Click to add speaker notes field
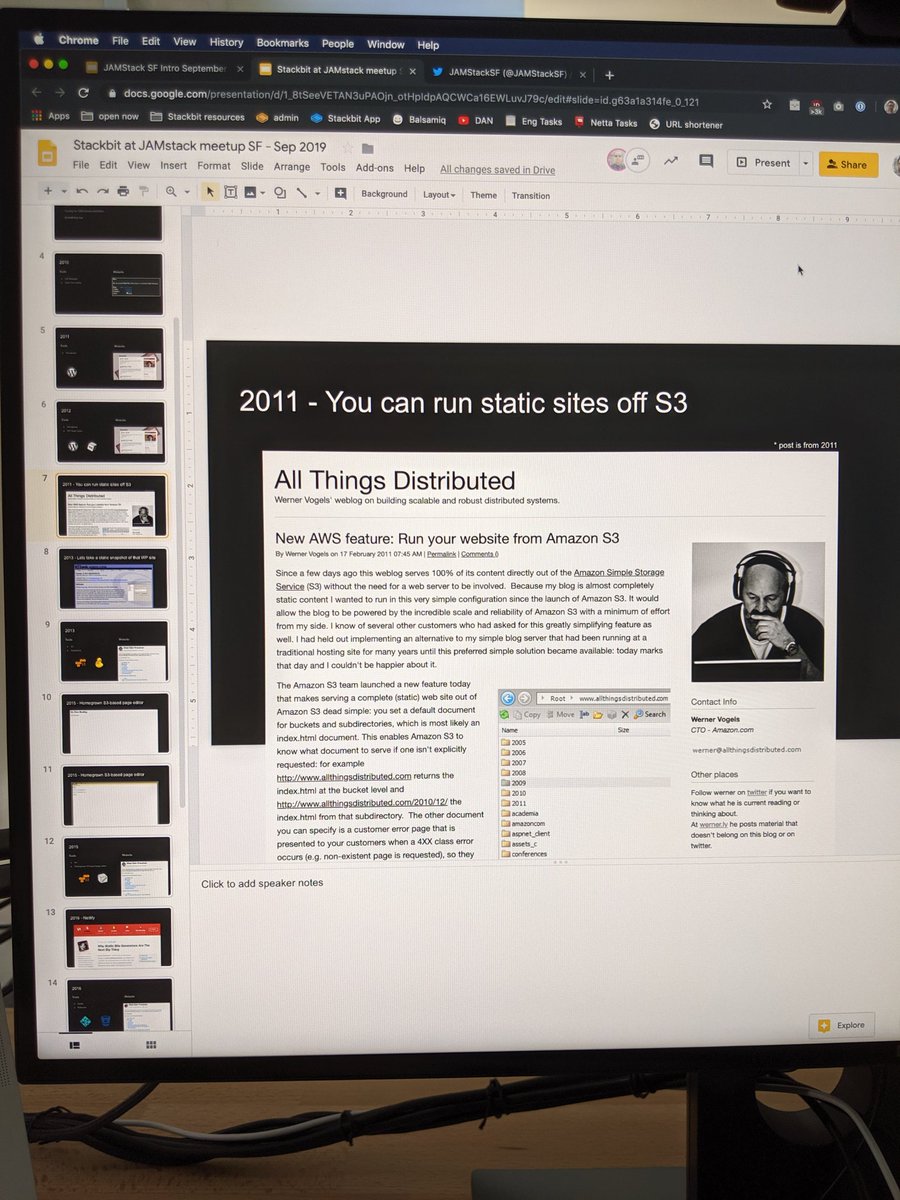Image resolution: width=900 pixels, height=1200 pixels. tap(262, 883)
